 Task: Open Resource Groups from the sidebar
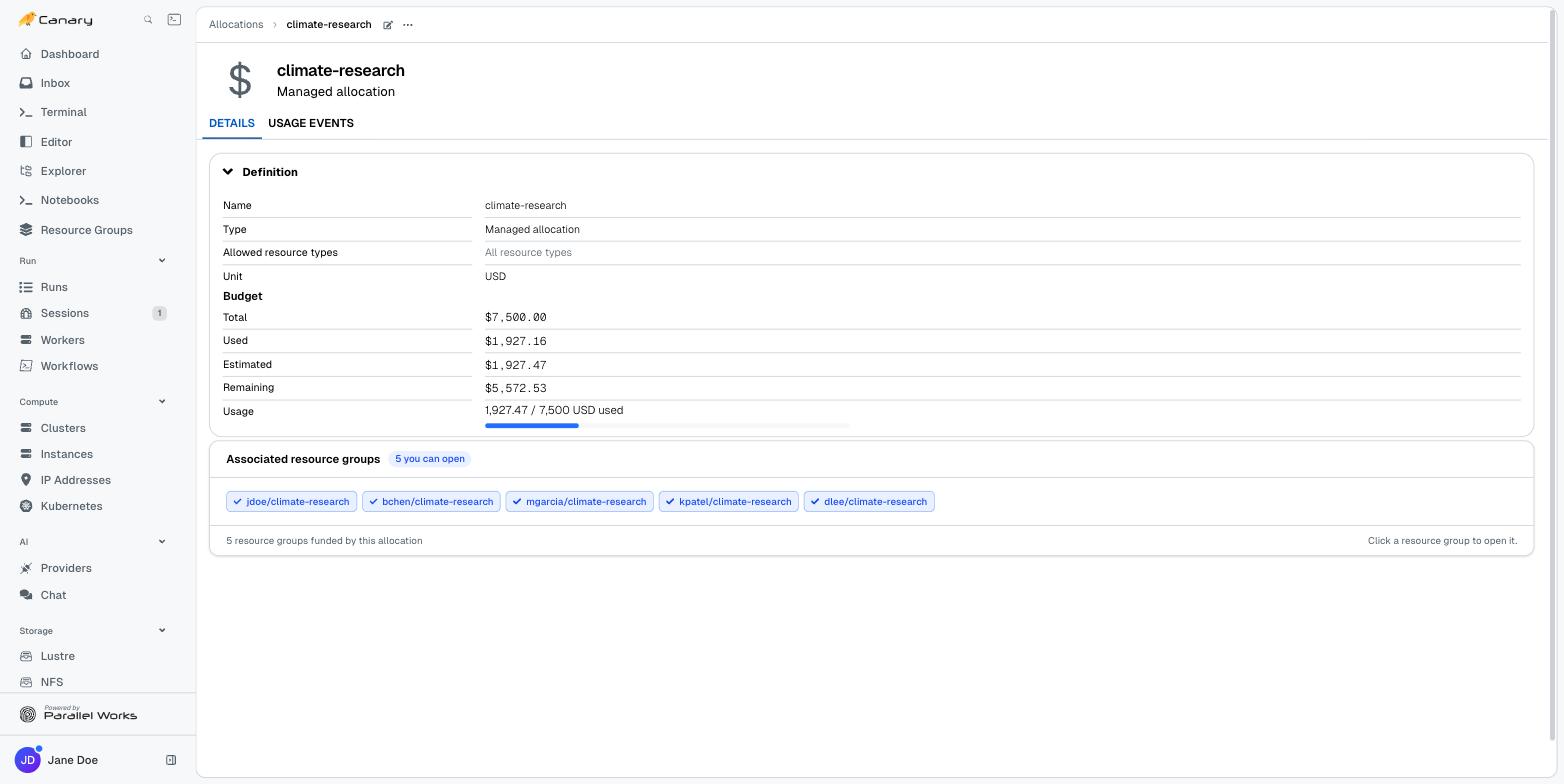pyautogui.click(x=86, y=230)
